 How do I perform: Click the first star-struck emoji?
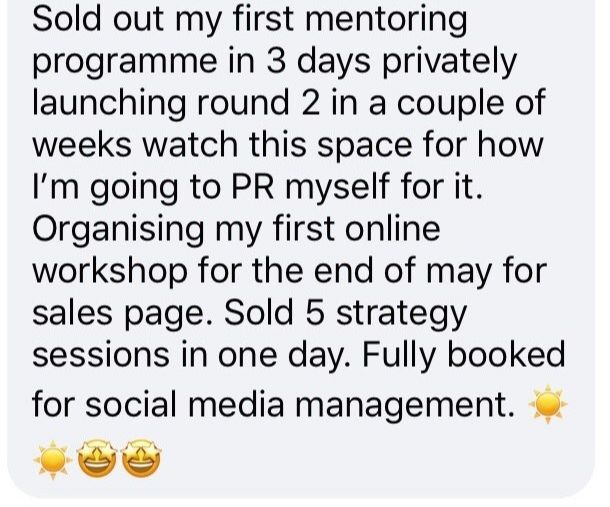[97, 458]
